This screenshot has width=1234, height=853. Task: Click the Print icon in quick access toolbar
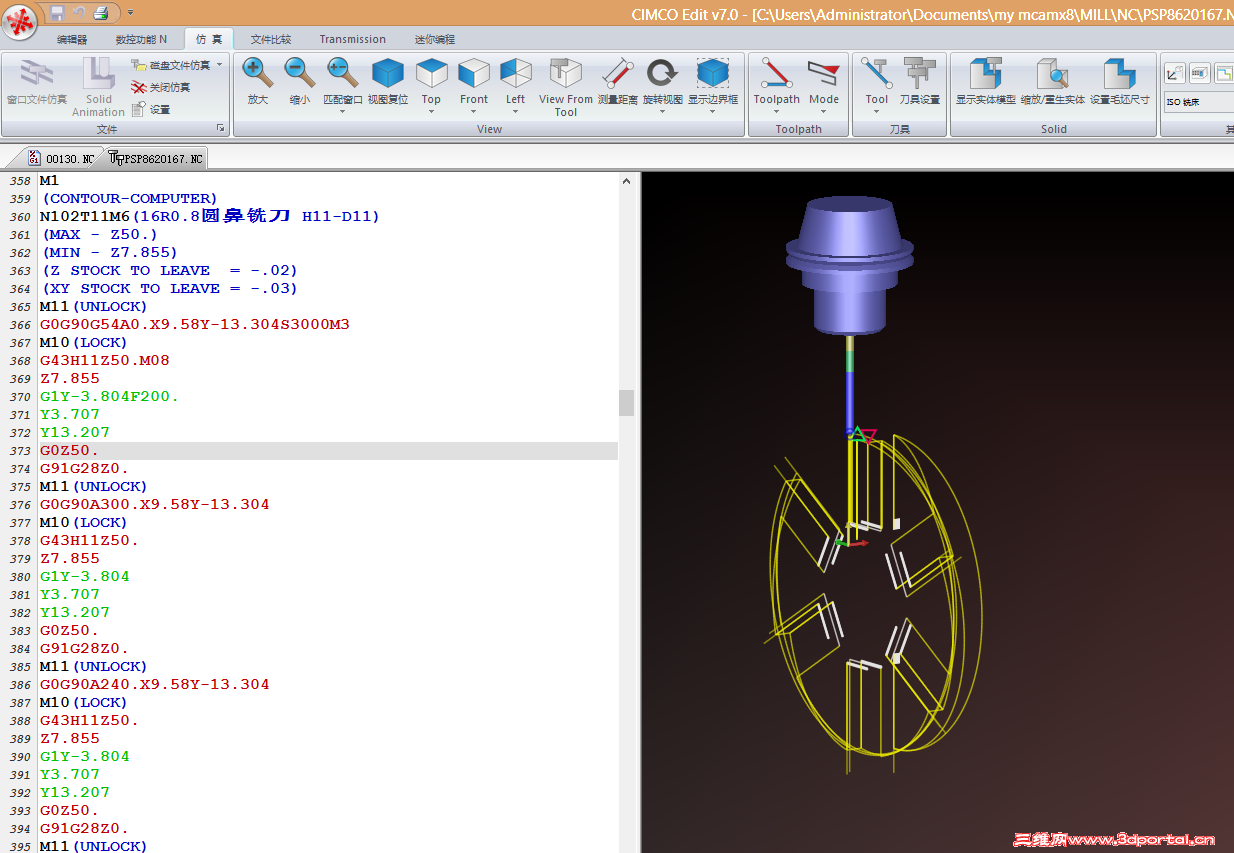click(101, 12)
